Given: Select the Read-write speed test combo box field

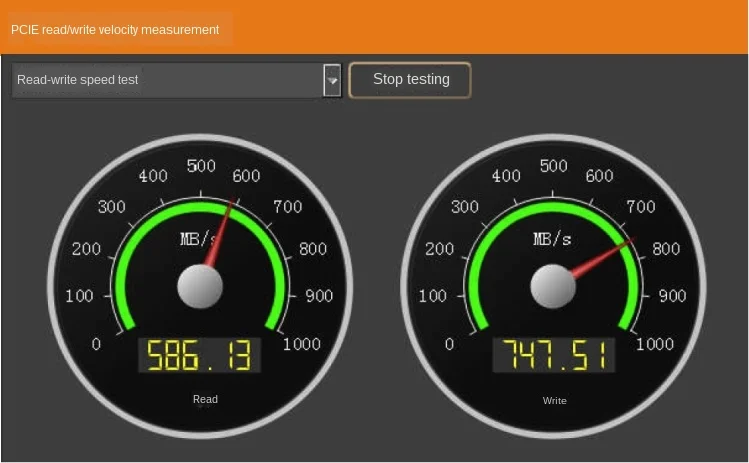Looking at the screenshot, I should [176, 80].
